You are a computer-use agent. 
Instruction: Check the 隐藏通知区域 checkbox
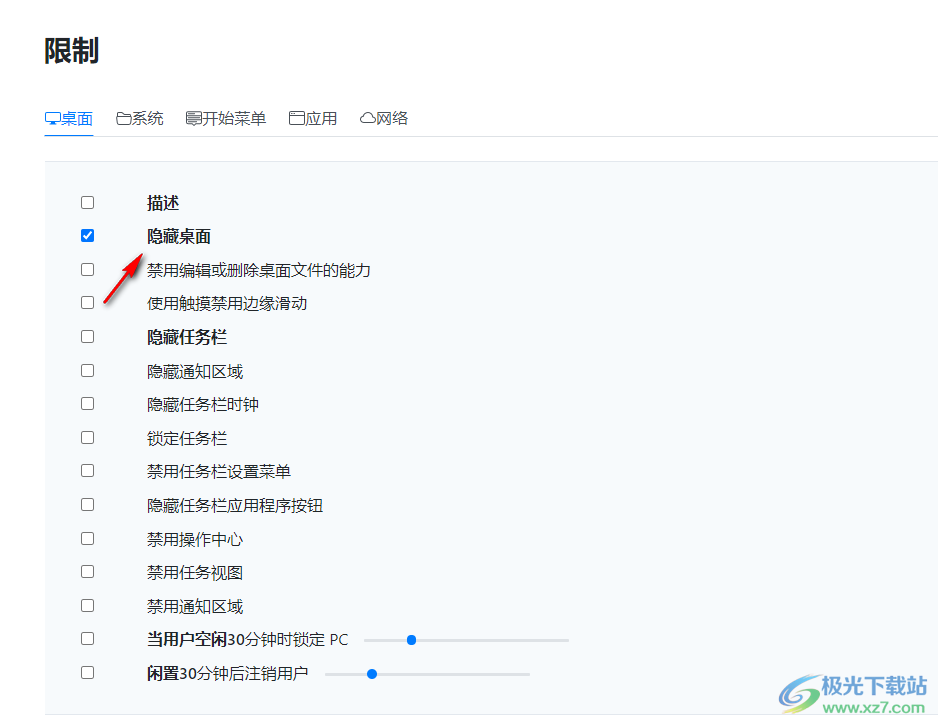pyautogui.click(x=87, y=370)
